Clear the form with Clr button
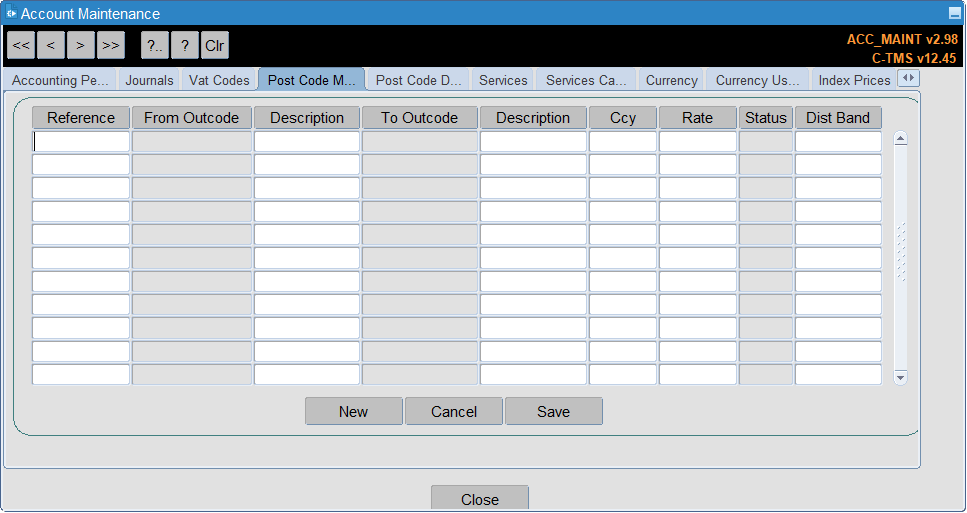The image size is (967, 513). click(x=215, y=46)
